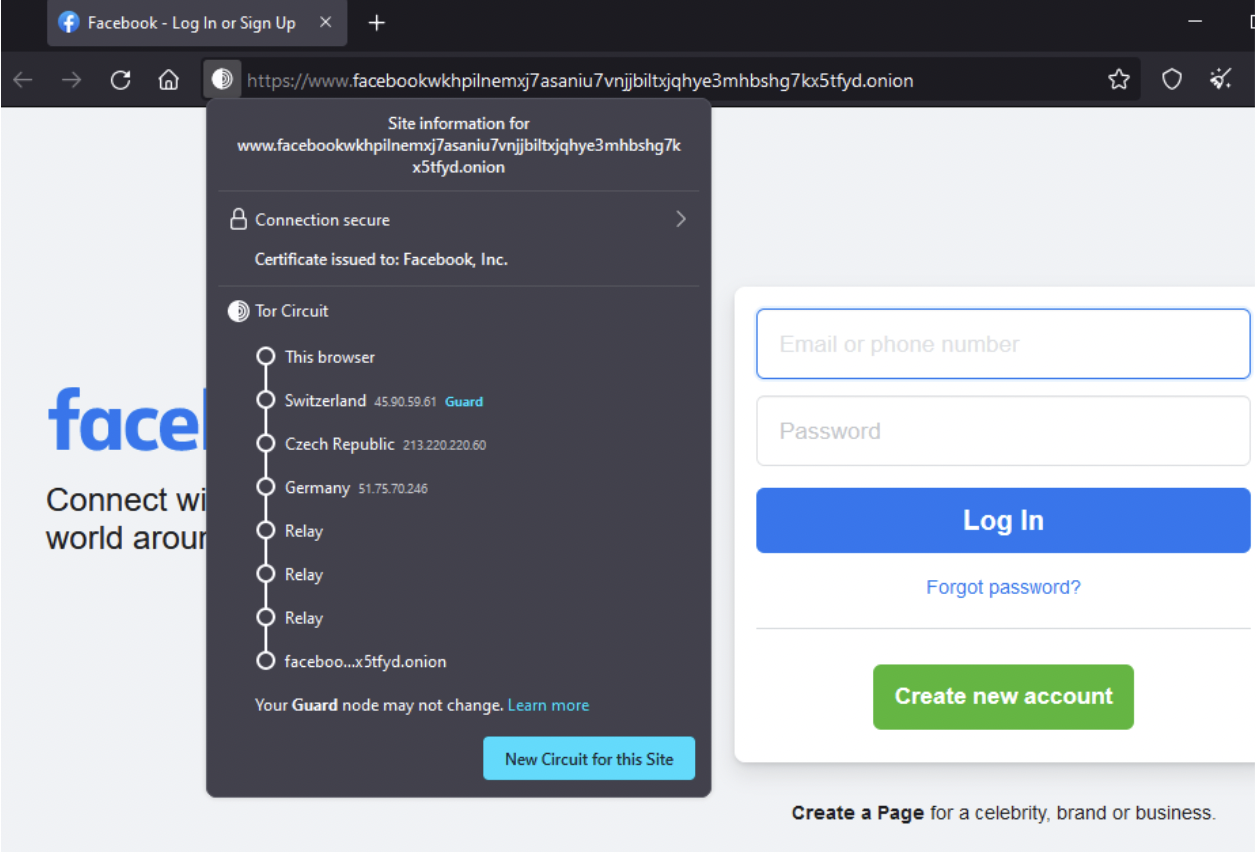Close the Facebook - Log In tab
1256x854 pixels.
pyautogui.click(x=325, y=22)
